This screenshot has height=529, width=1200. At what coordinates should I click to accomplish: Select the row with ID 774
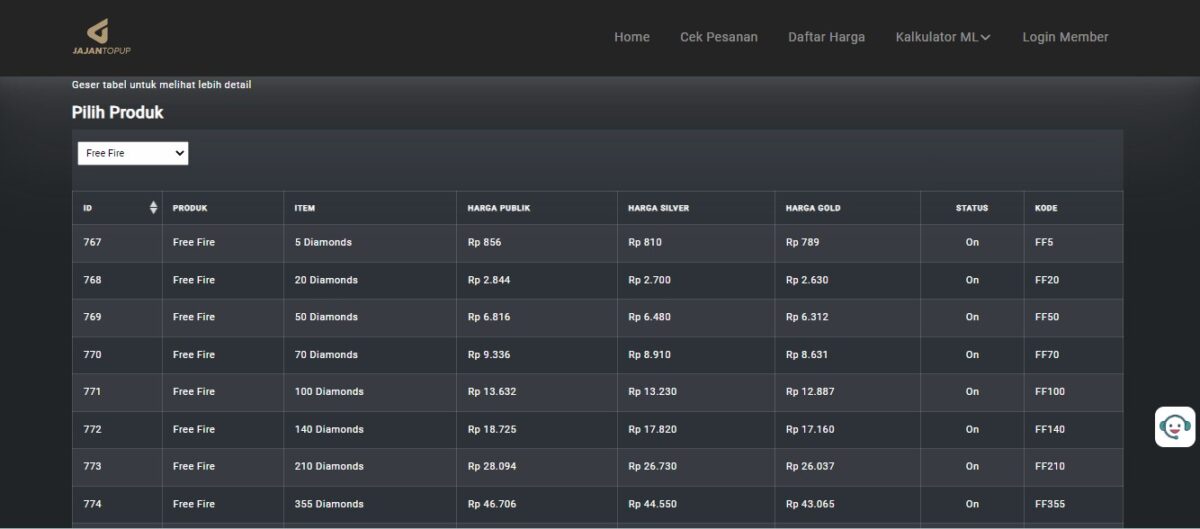coord(92,504)
